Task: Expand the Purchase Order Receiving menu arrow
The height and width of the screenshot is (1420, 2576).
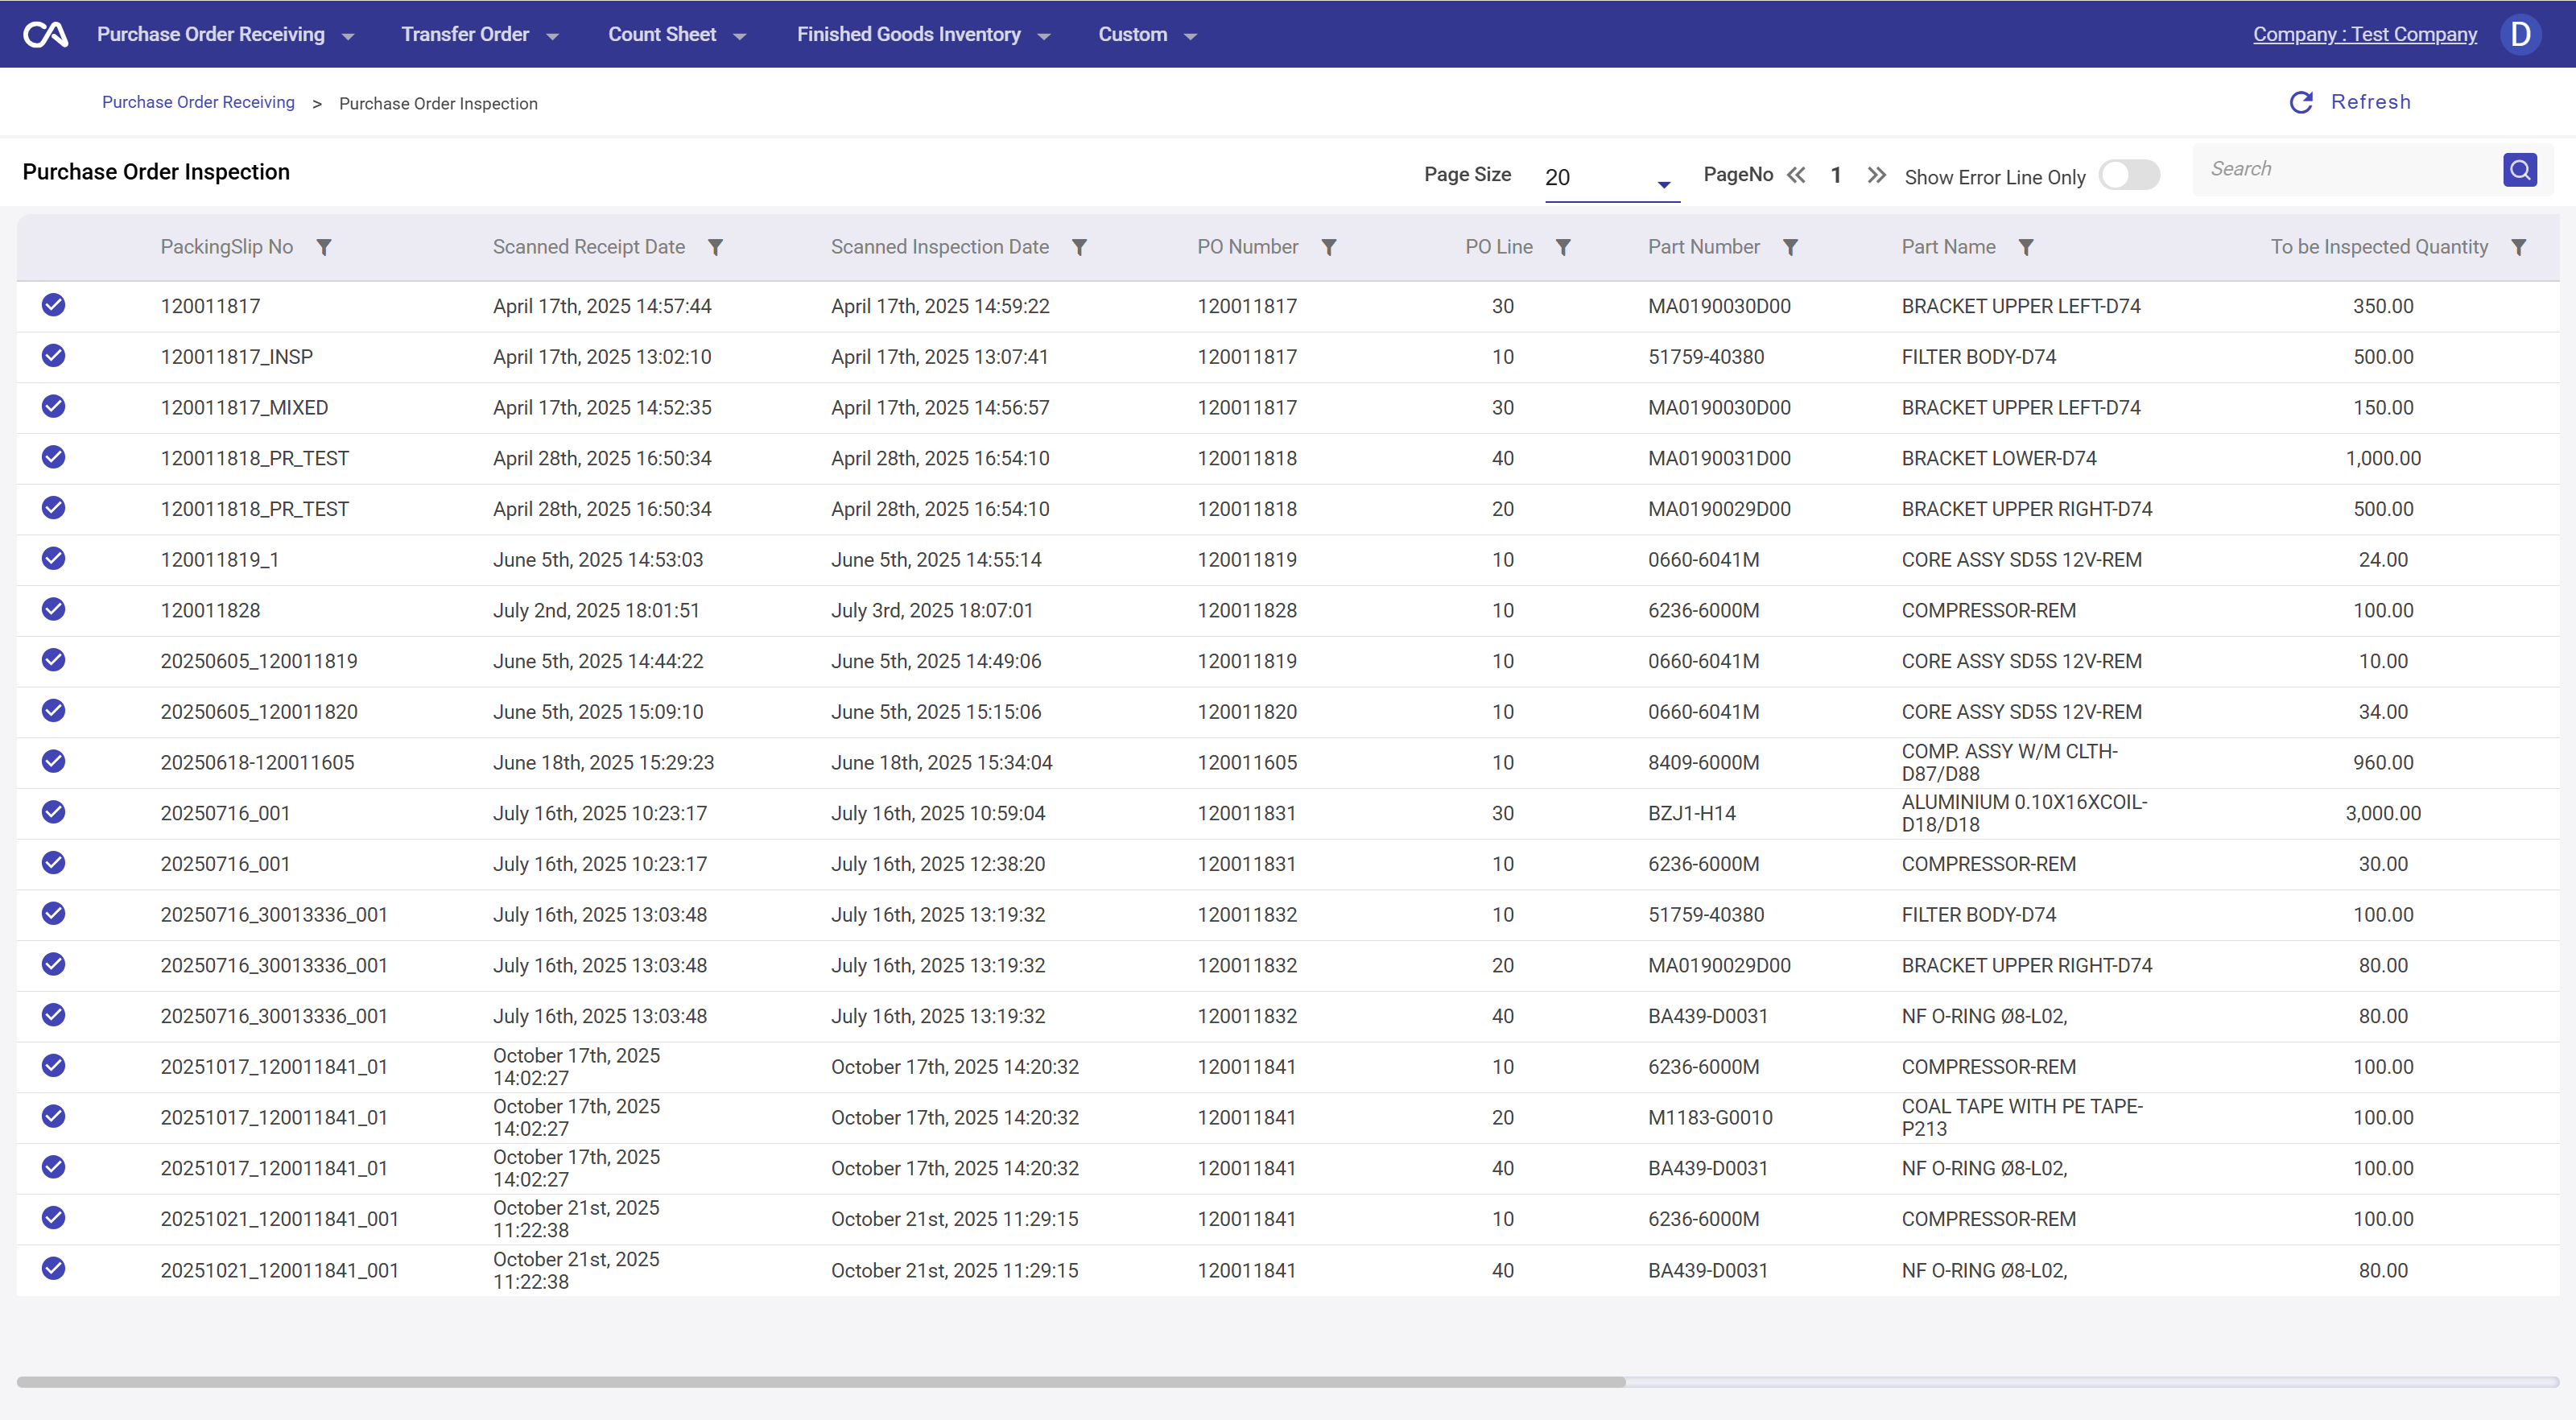Action: click(x=348, y=37)
